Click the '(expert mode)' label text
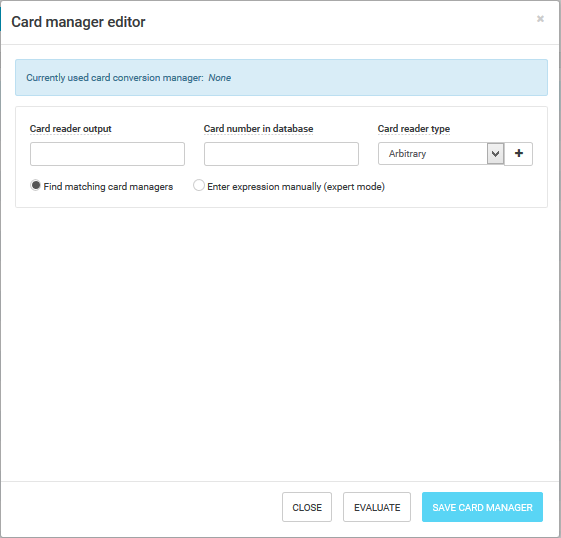The width and height of the screenshot is (561, 538). coord(354,187)
